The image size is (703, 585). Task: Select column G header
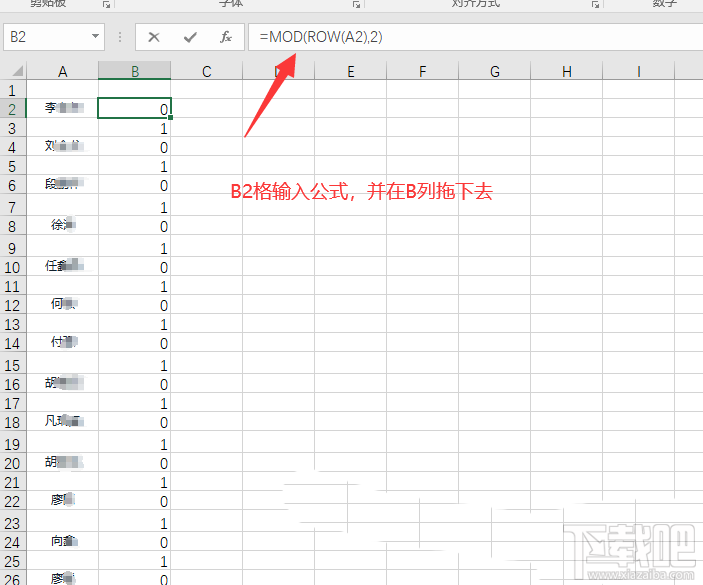pyautogui.click(x=495, y=71)
